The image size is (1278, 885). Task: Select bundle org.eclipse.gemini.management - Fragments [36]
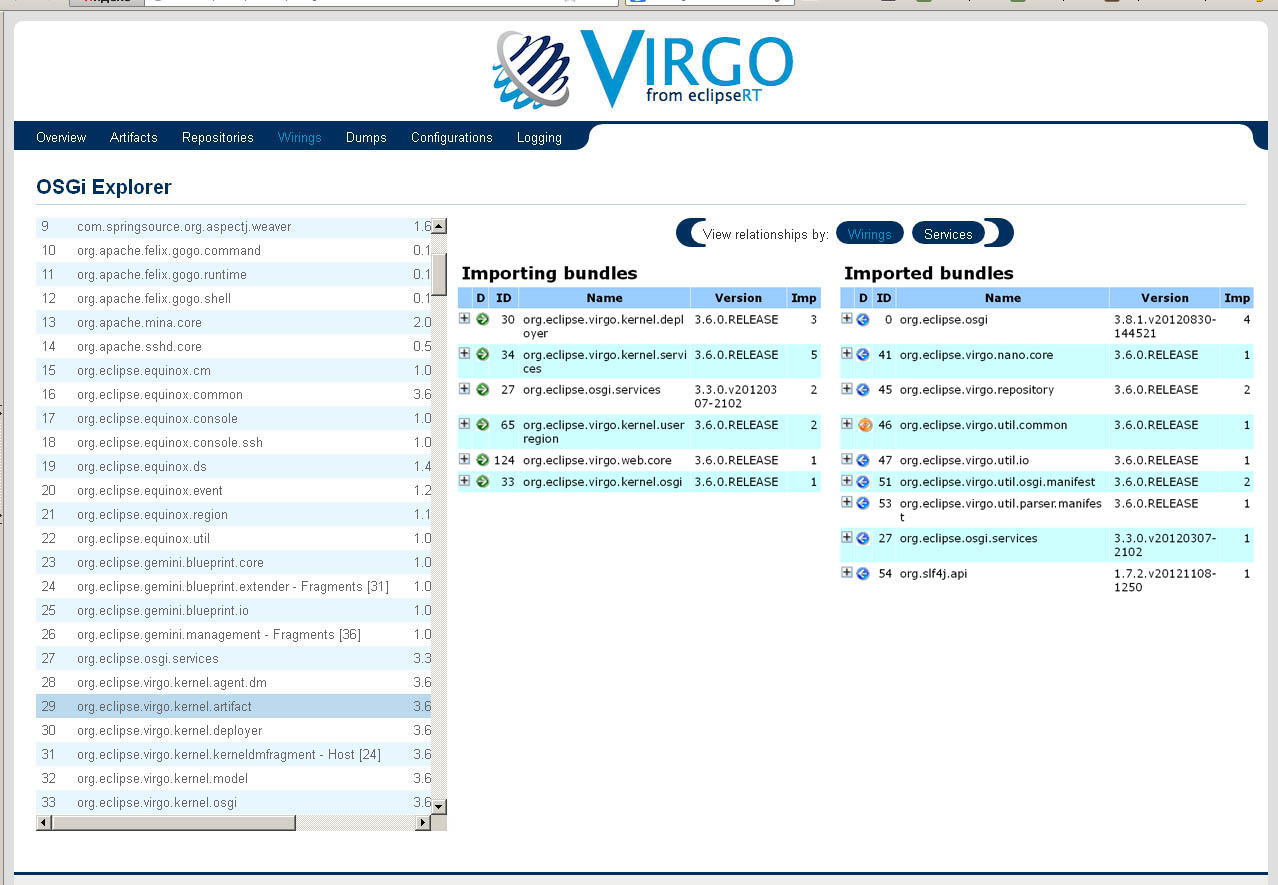coord(233,634)
